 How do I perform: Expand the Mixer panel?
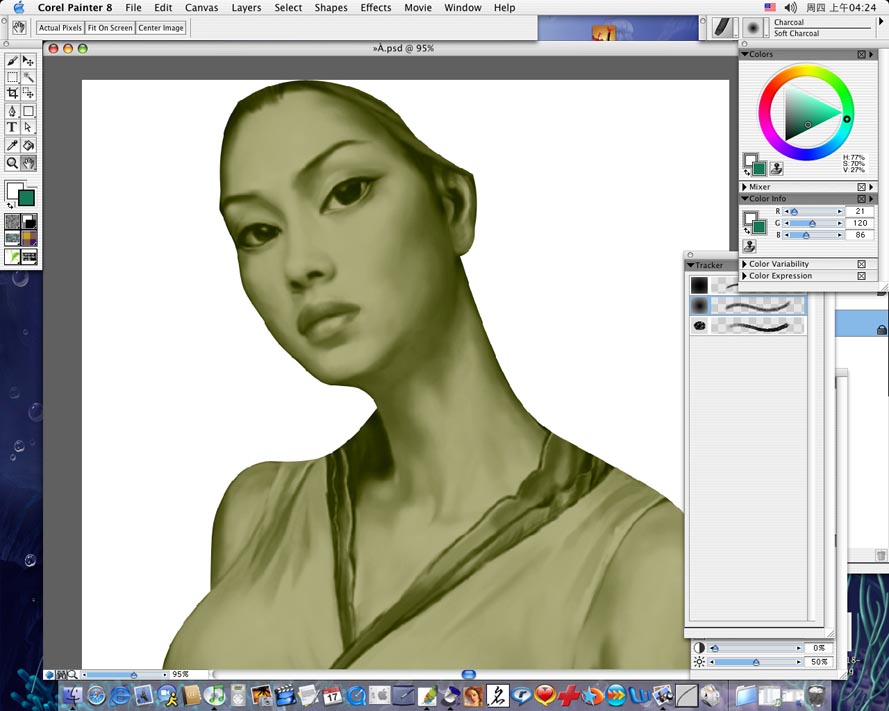(744, 187)
